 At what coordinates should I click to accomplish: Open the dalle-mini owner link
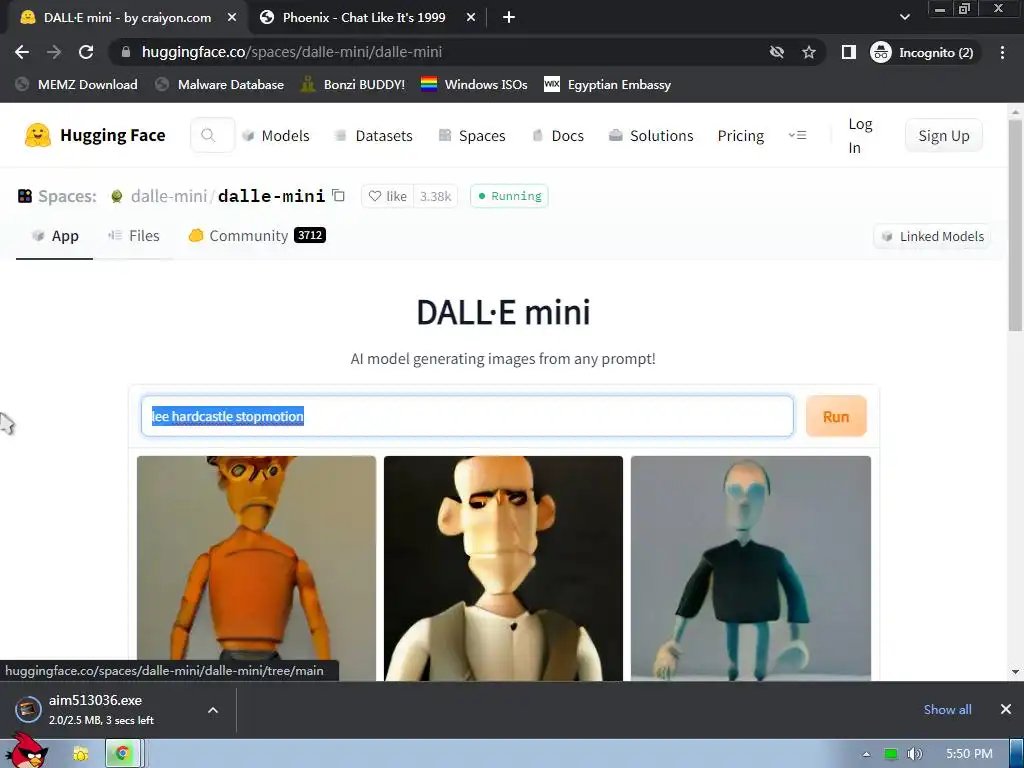coord(168,196)
